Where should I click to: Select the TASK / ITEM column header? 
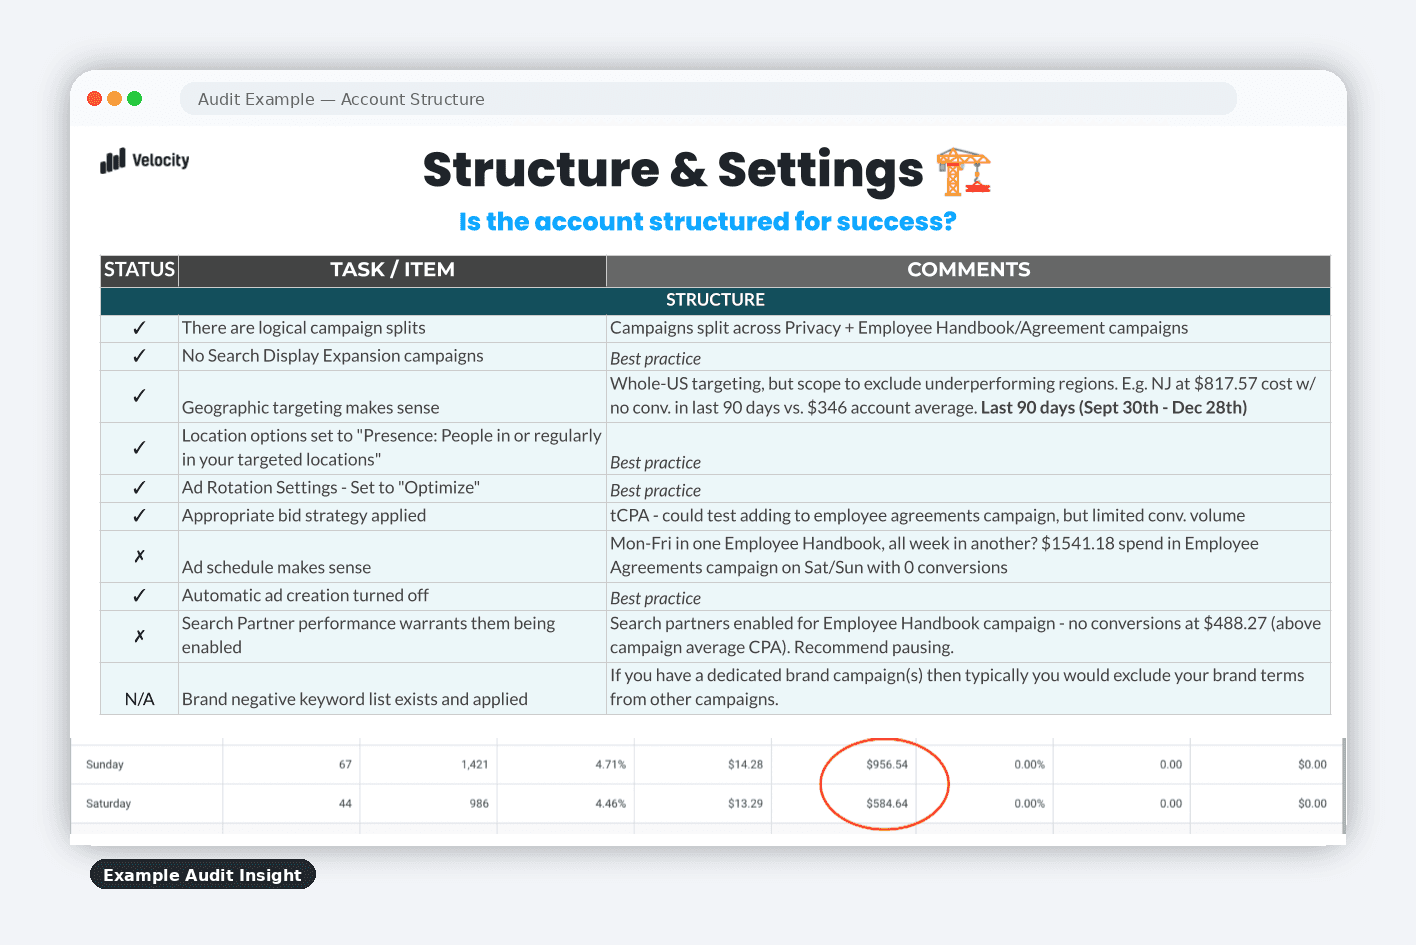tap(392, 270)
